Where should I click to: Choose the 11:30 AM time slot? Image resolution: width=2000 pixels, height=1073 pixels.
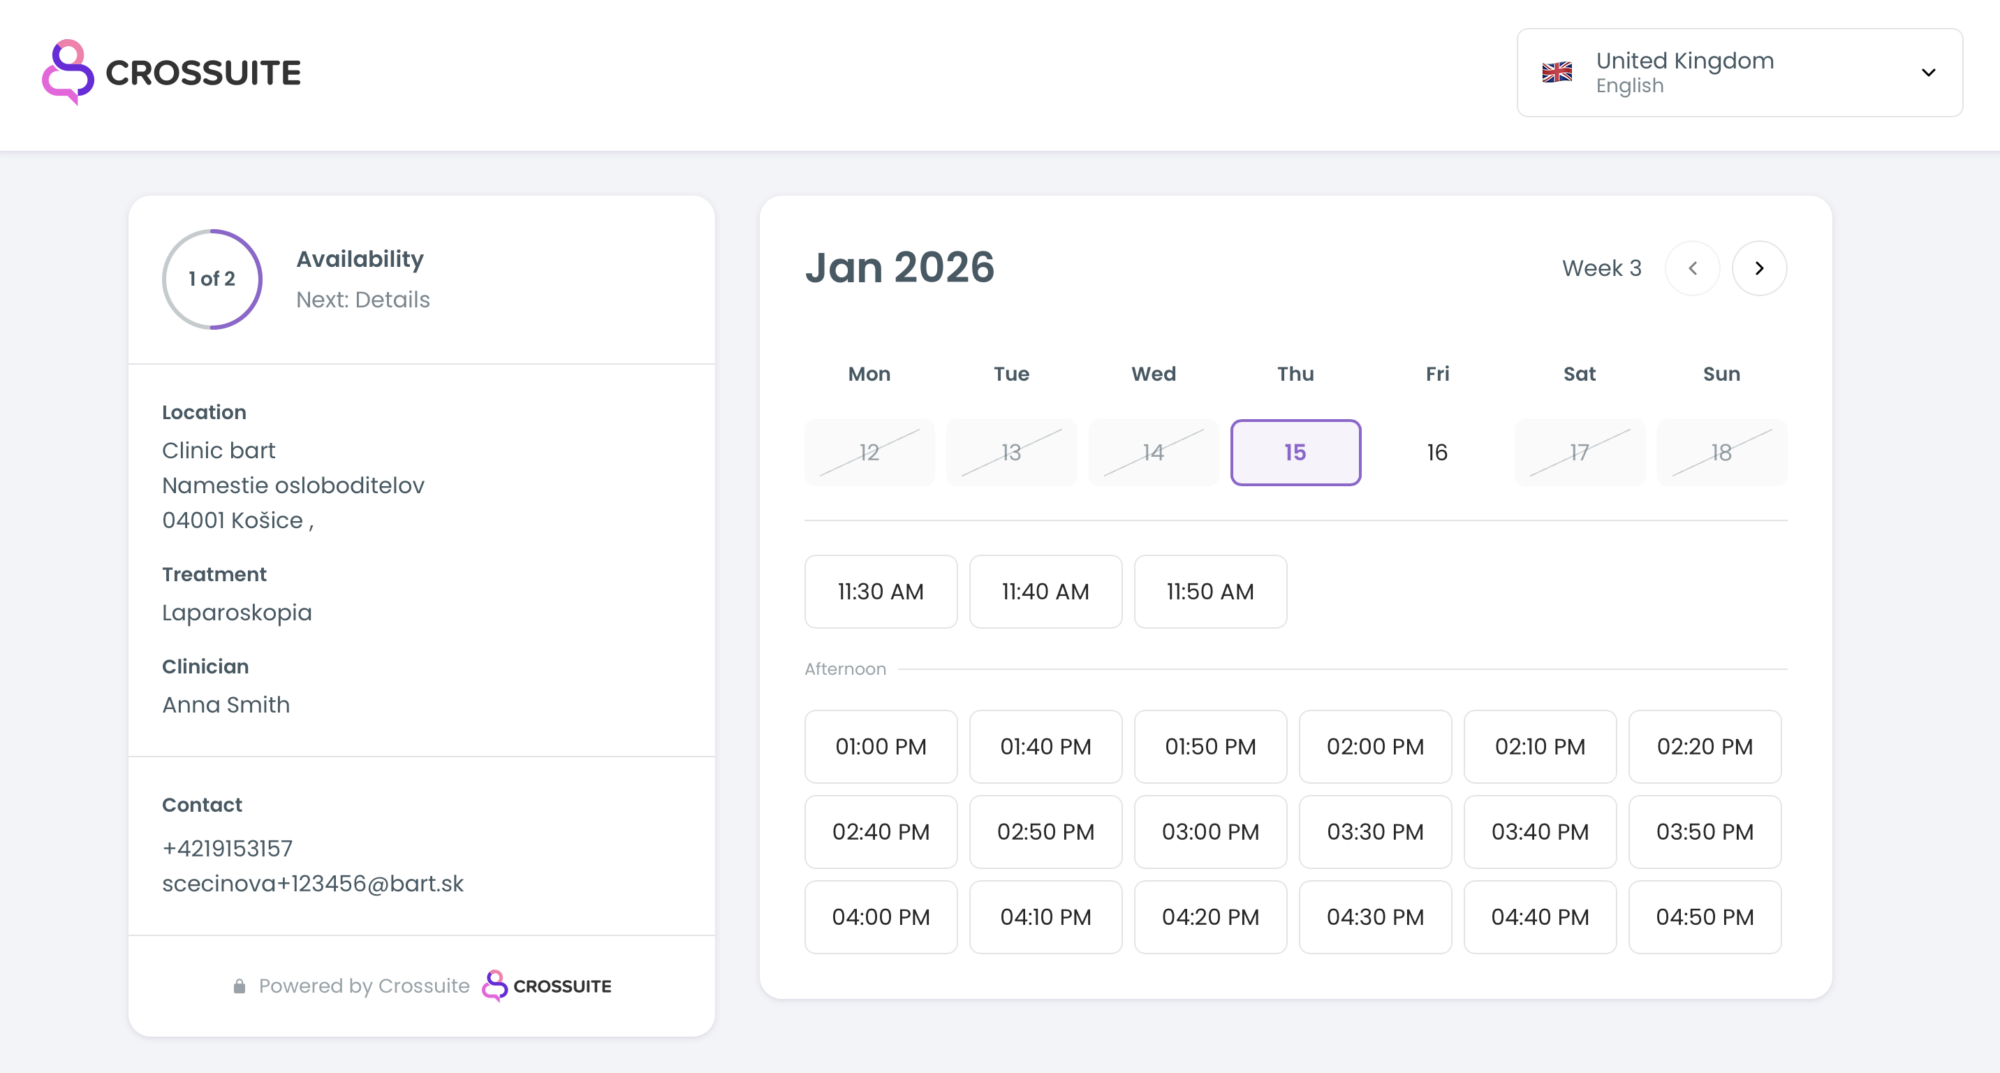point(880,592)
